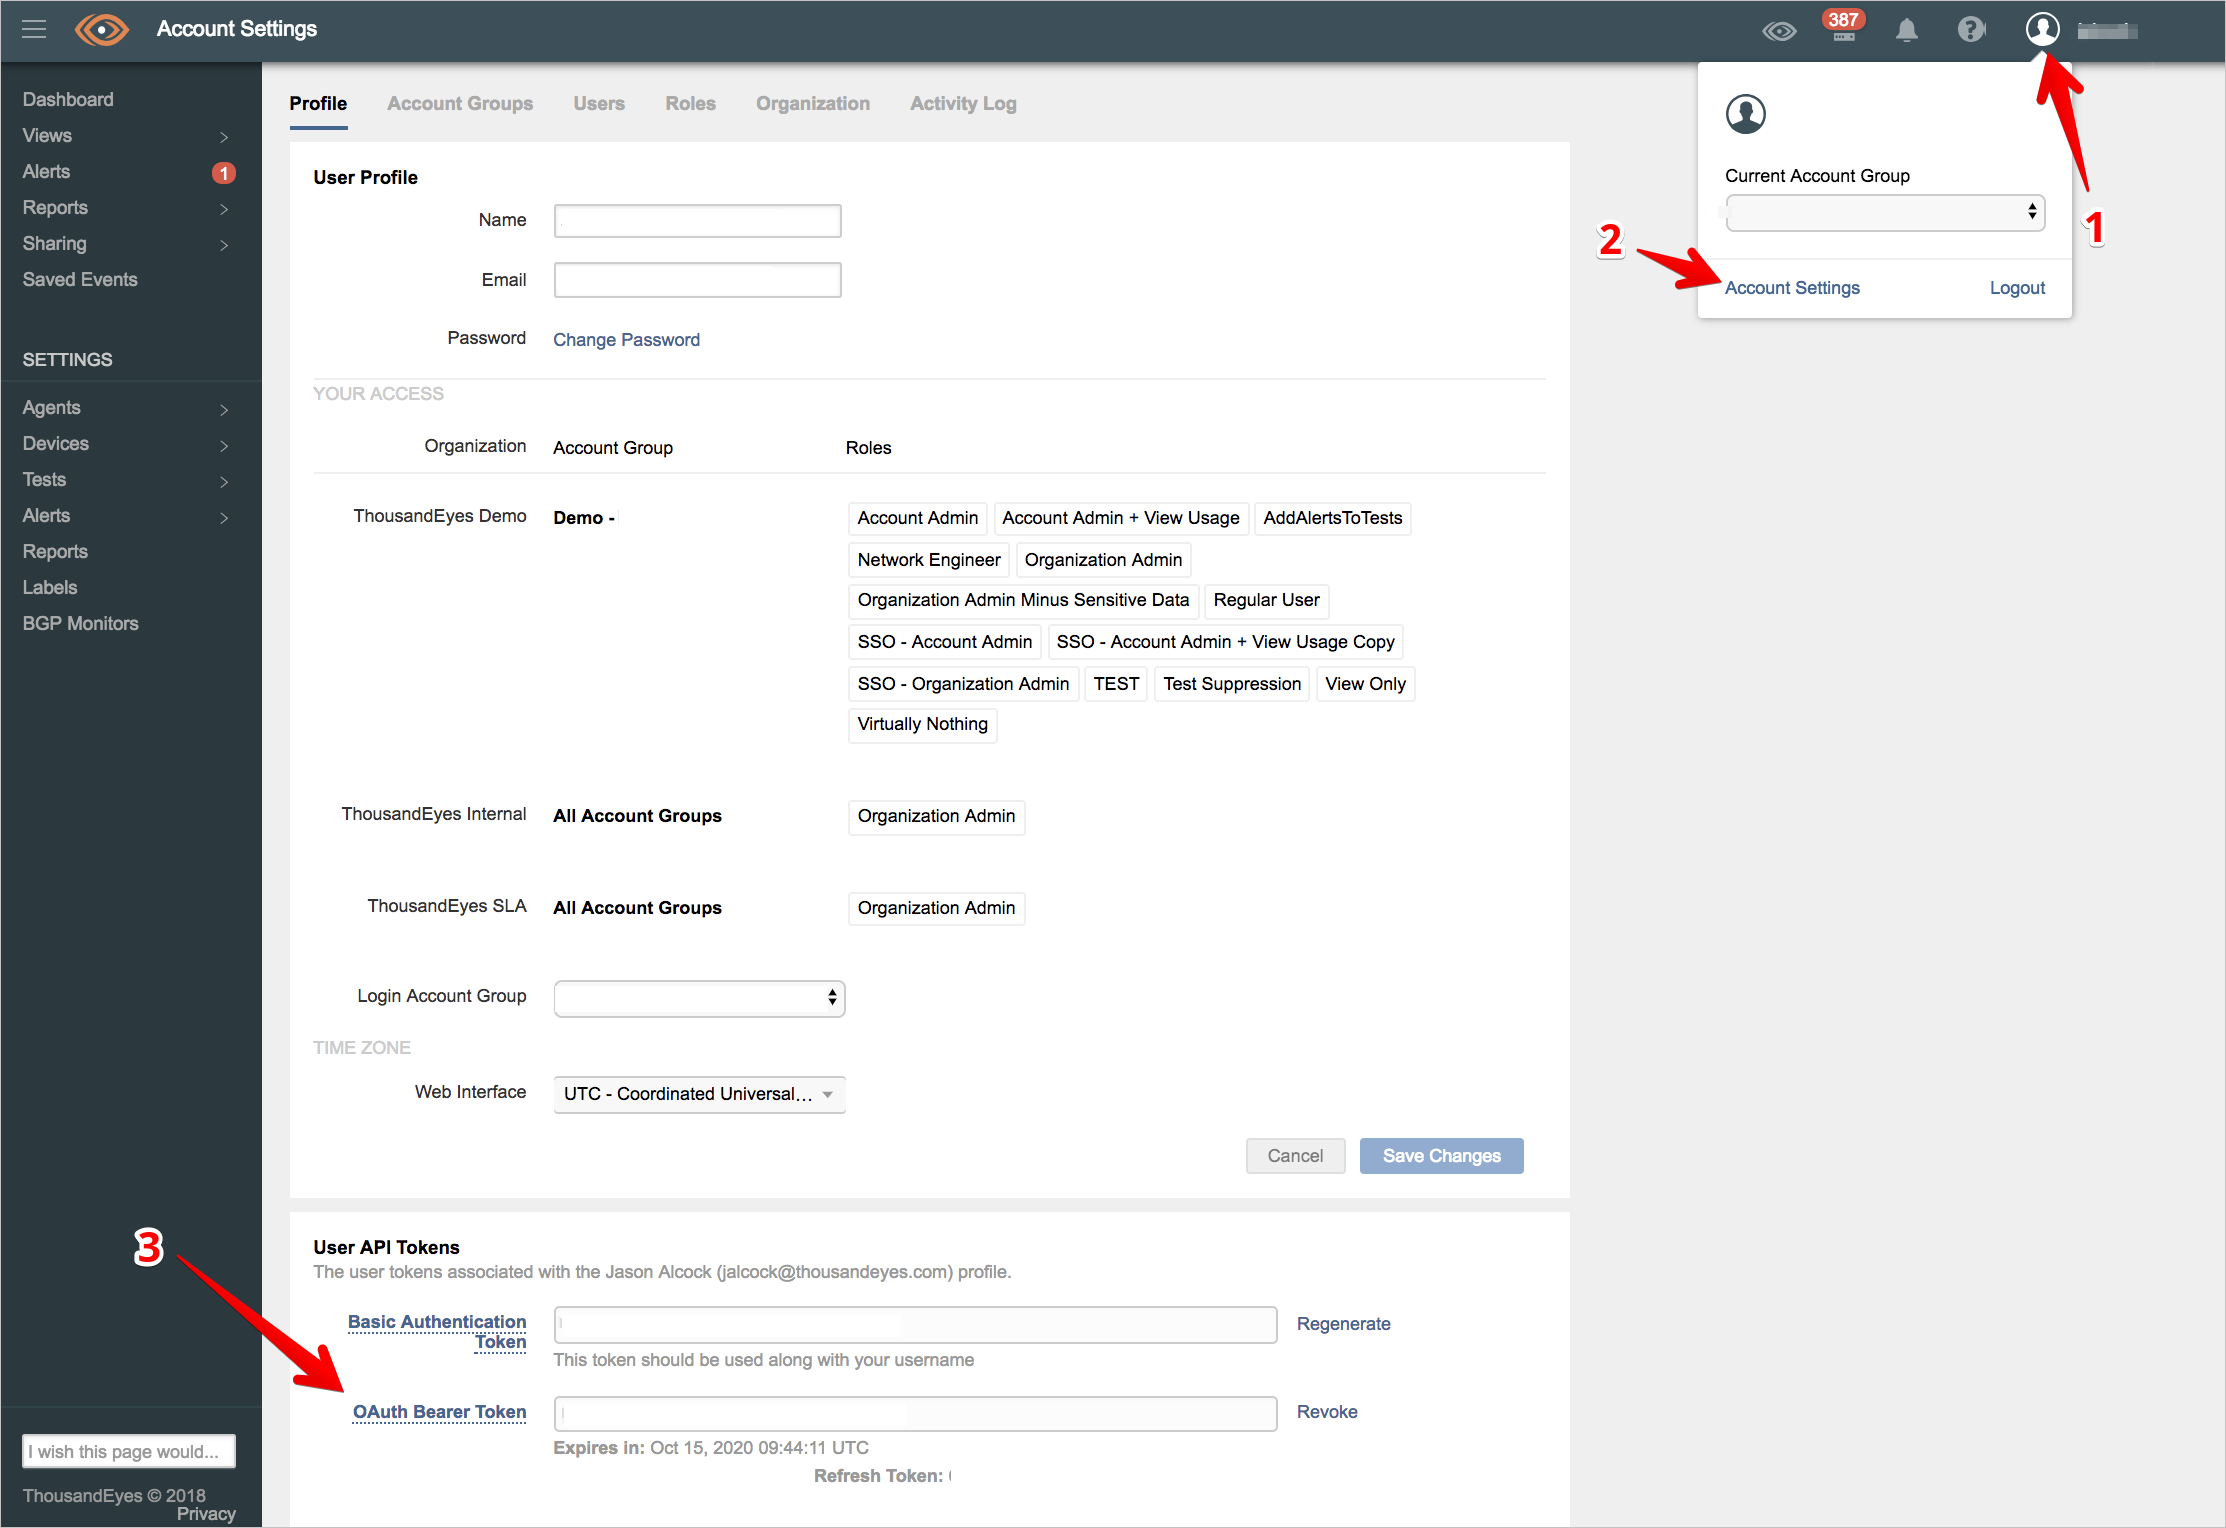Click the hamburger menu icon

34,30
